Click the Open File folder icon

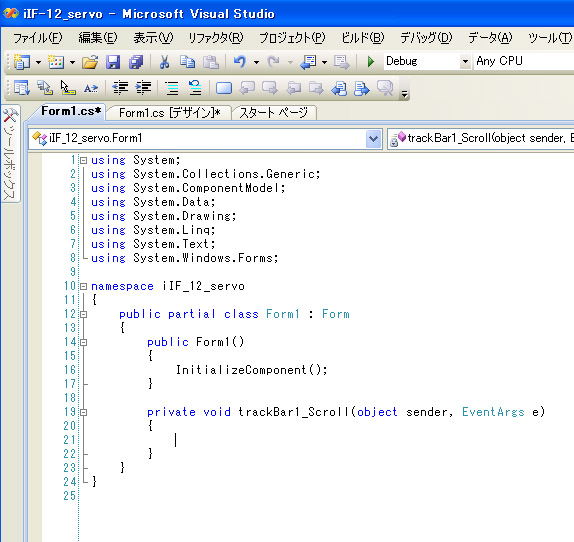[90, 62]
